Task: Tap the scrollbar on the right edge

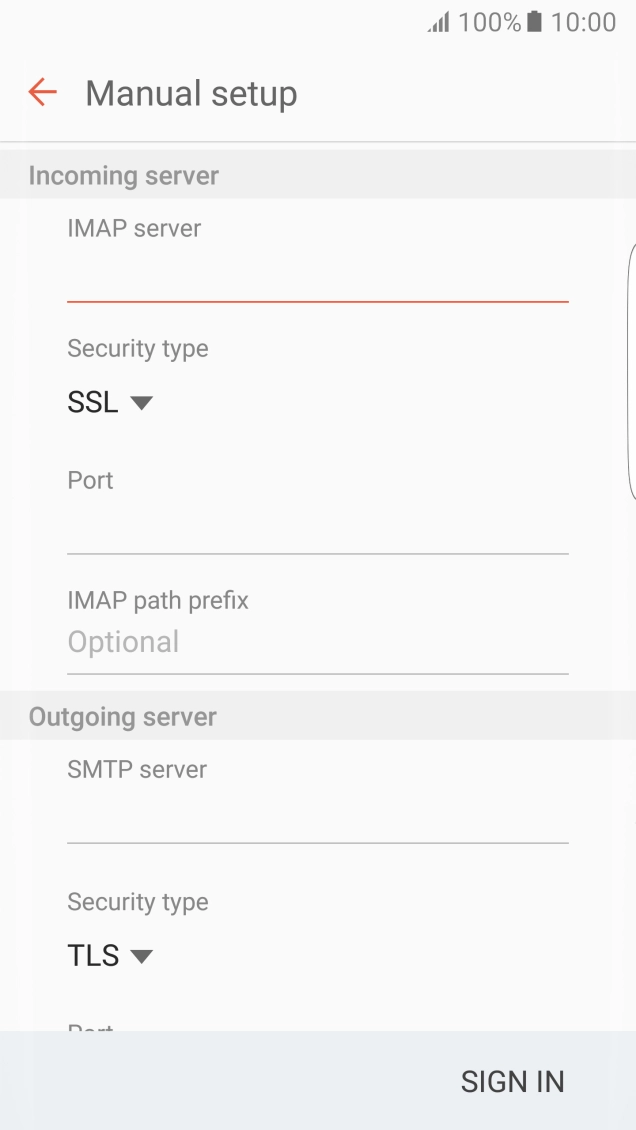Action: pyautogui.click(x=632, y=370)
